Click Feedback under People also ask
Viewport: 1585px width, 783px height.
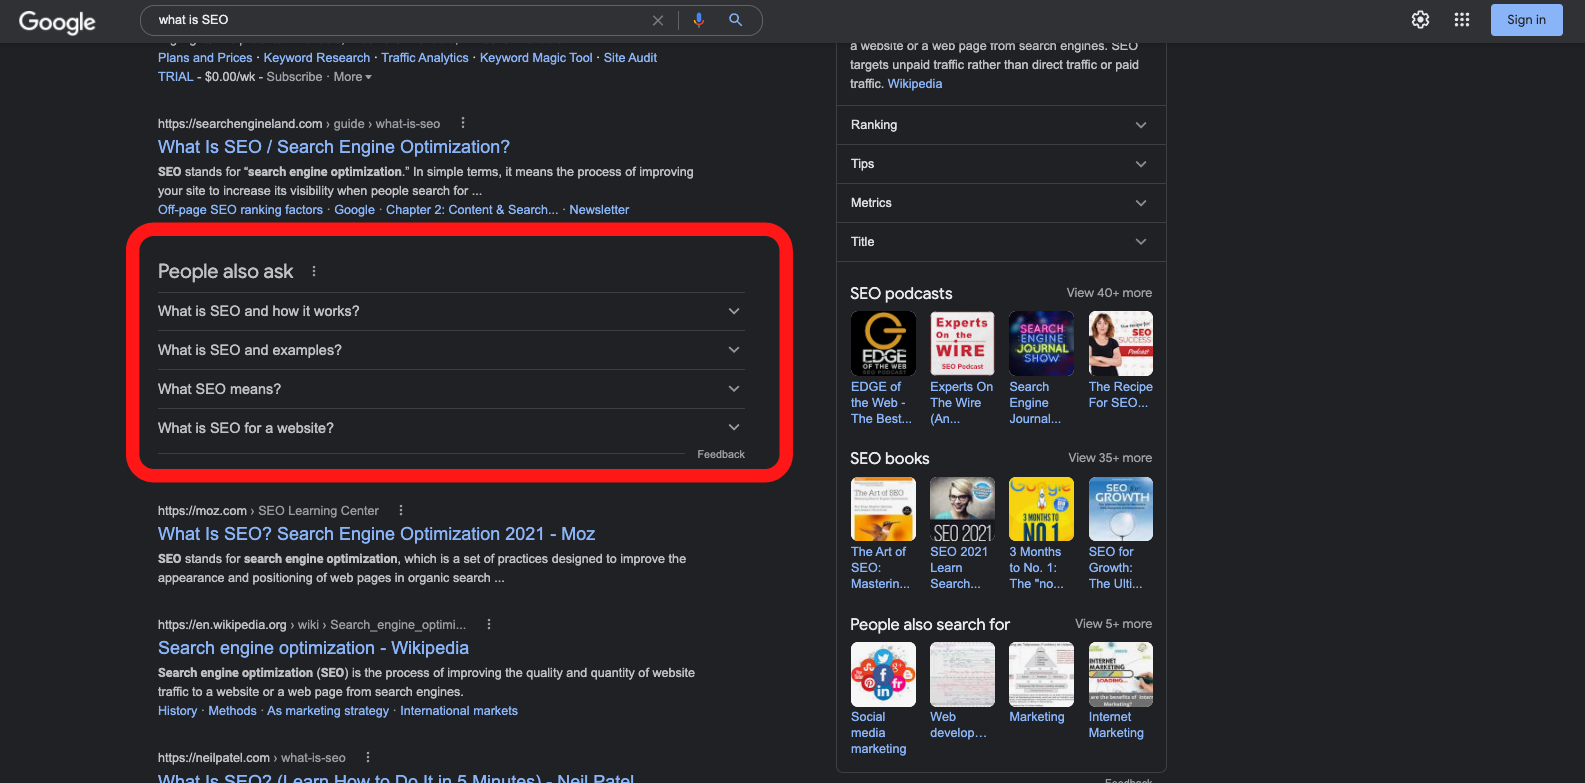[x=721, y=454]
